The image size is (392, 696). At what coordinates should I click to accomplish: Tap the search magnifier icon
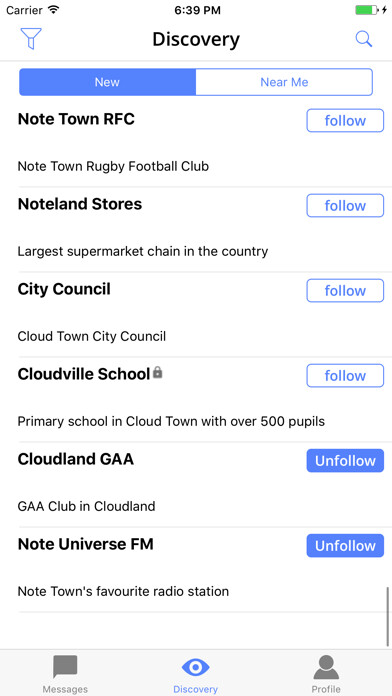pos(364,39)
